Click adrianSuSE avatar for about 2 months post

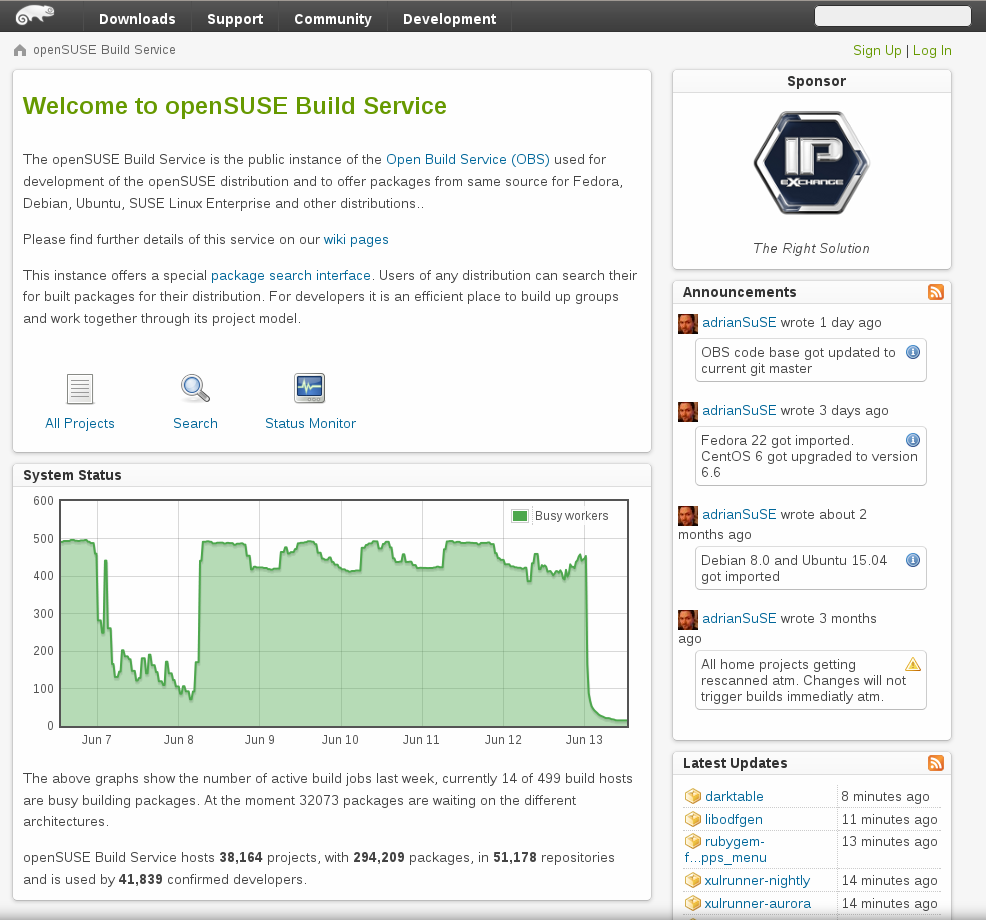[x=688, y=516]
